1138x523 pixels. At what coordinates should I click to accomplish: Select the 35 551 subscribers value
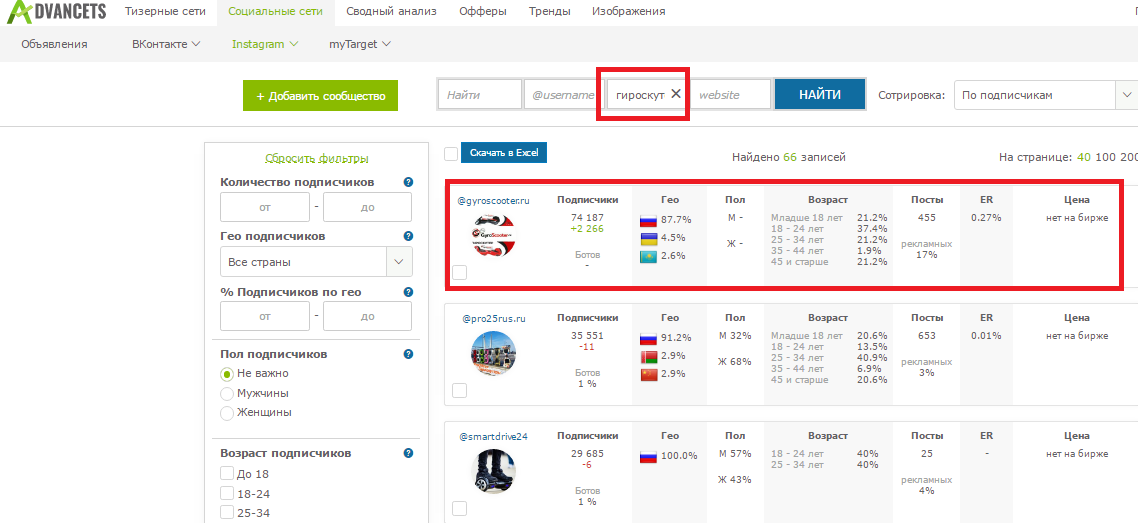587,336
